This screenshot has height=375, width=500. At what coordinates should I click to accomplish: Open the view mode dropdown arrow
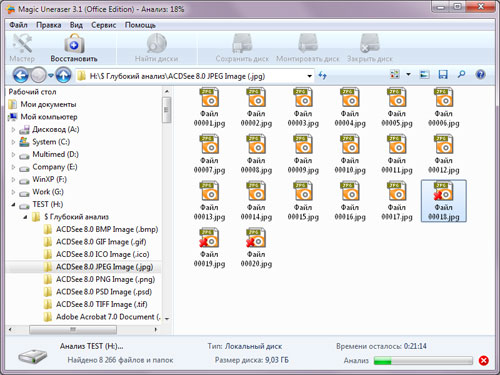coord(408,74)
